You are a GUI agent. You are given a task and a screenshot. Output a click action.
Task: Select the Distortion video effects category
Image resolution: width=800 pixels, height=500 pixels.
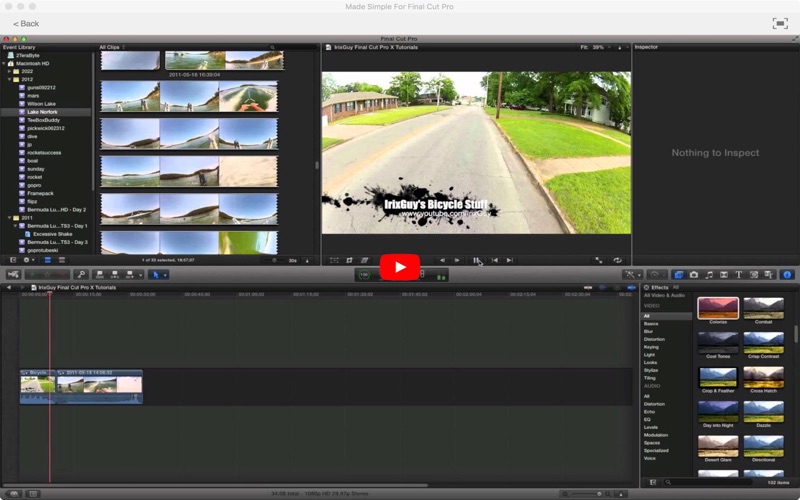click(655, 339)
